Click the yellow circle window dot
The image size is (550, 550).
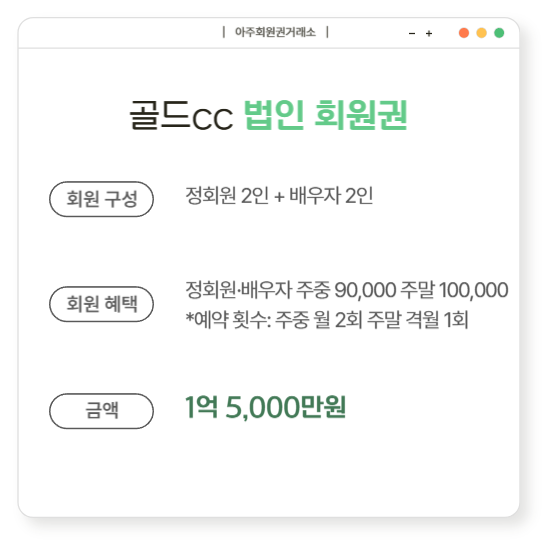[x=481, y=33]
